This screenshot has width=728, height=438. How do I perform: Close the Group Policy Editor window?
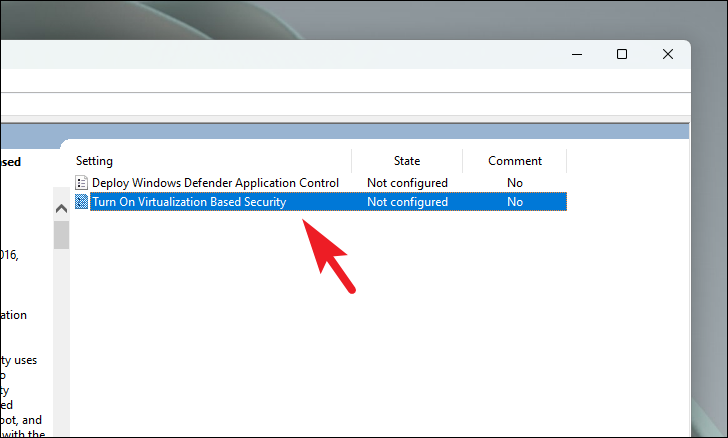668,54
